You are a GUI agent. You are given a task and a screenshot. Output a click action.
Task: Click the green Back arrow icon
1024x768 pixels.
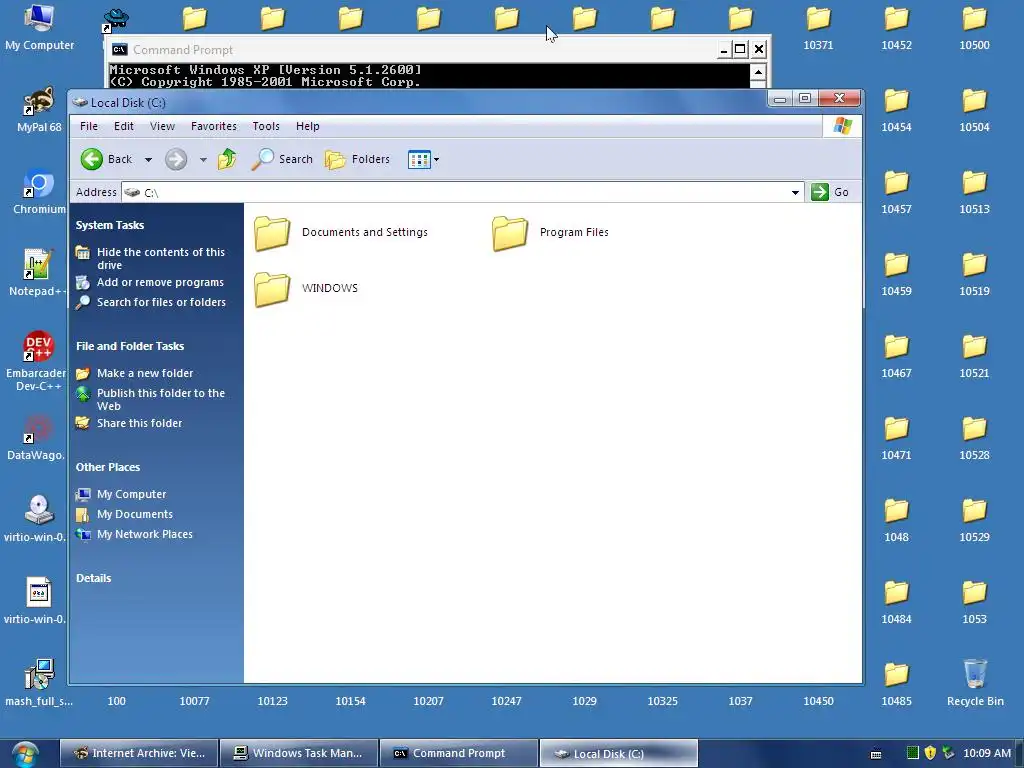tap(91, 159)
